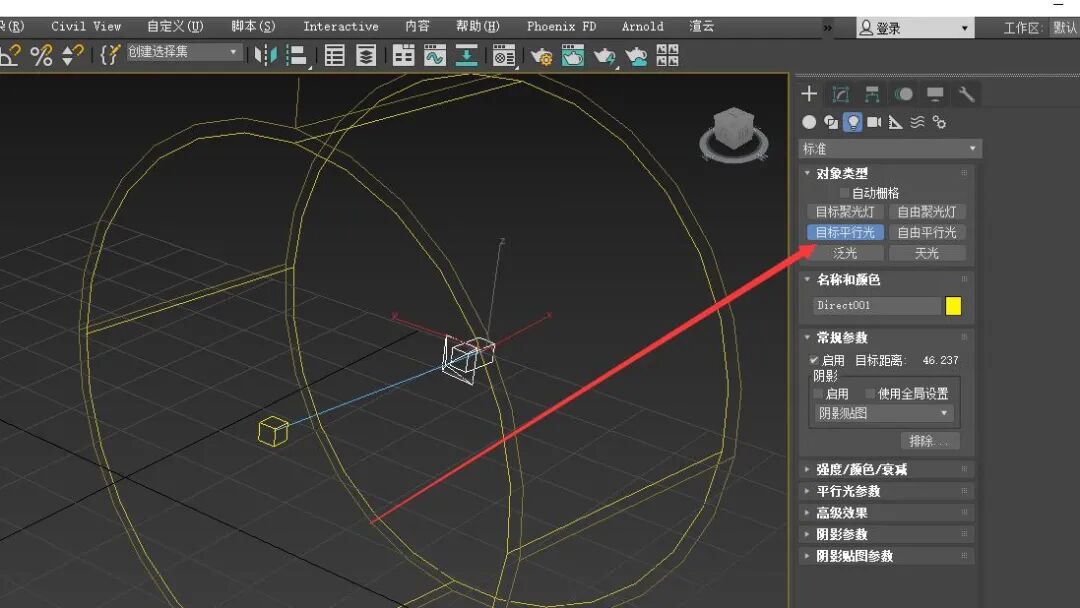Open the Arnold menu
This screenshot has height=608, width=1080.
tap(643, 26)
